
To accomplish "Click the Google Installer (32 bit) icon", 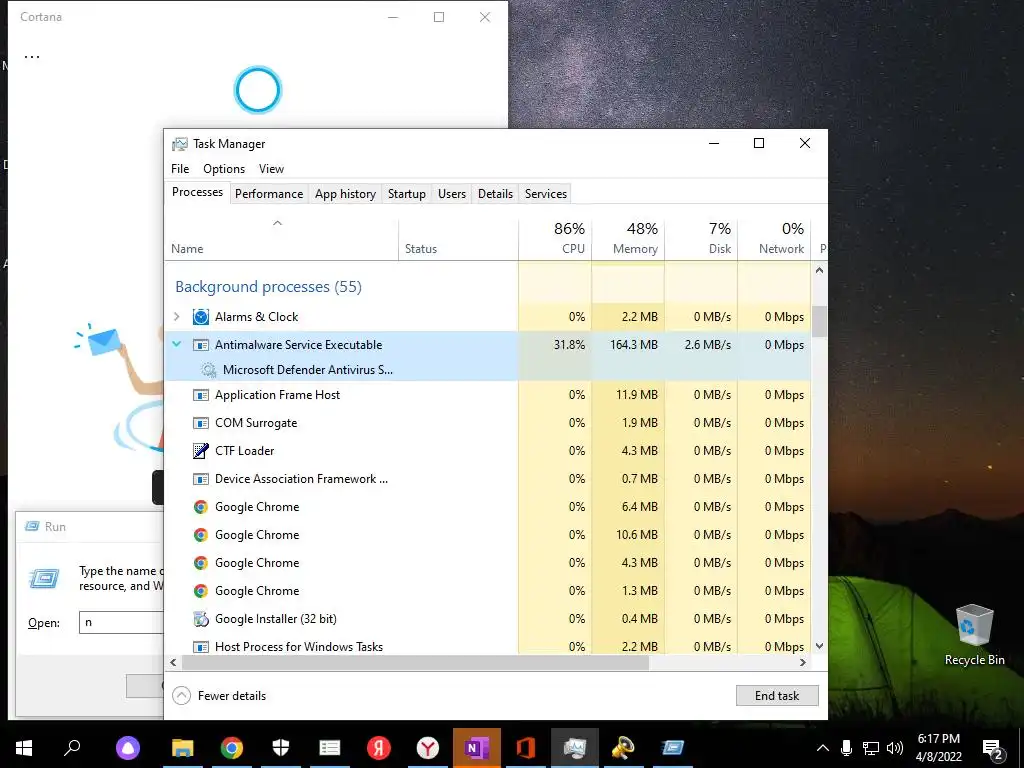I will (x=200, y=618).
